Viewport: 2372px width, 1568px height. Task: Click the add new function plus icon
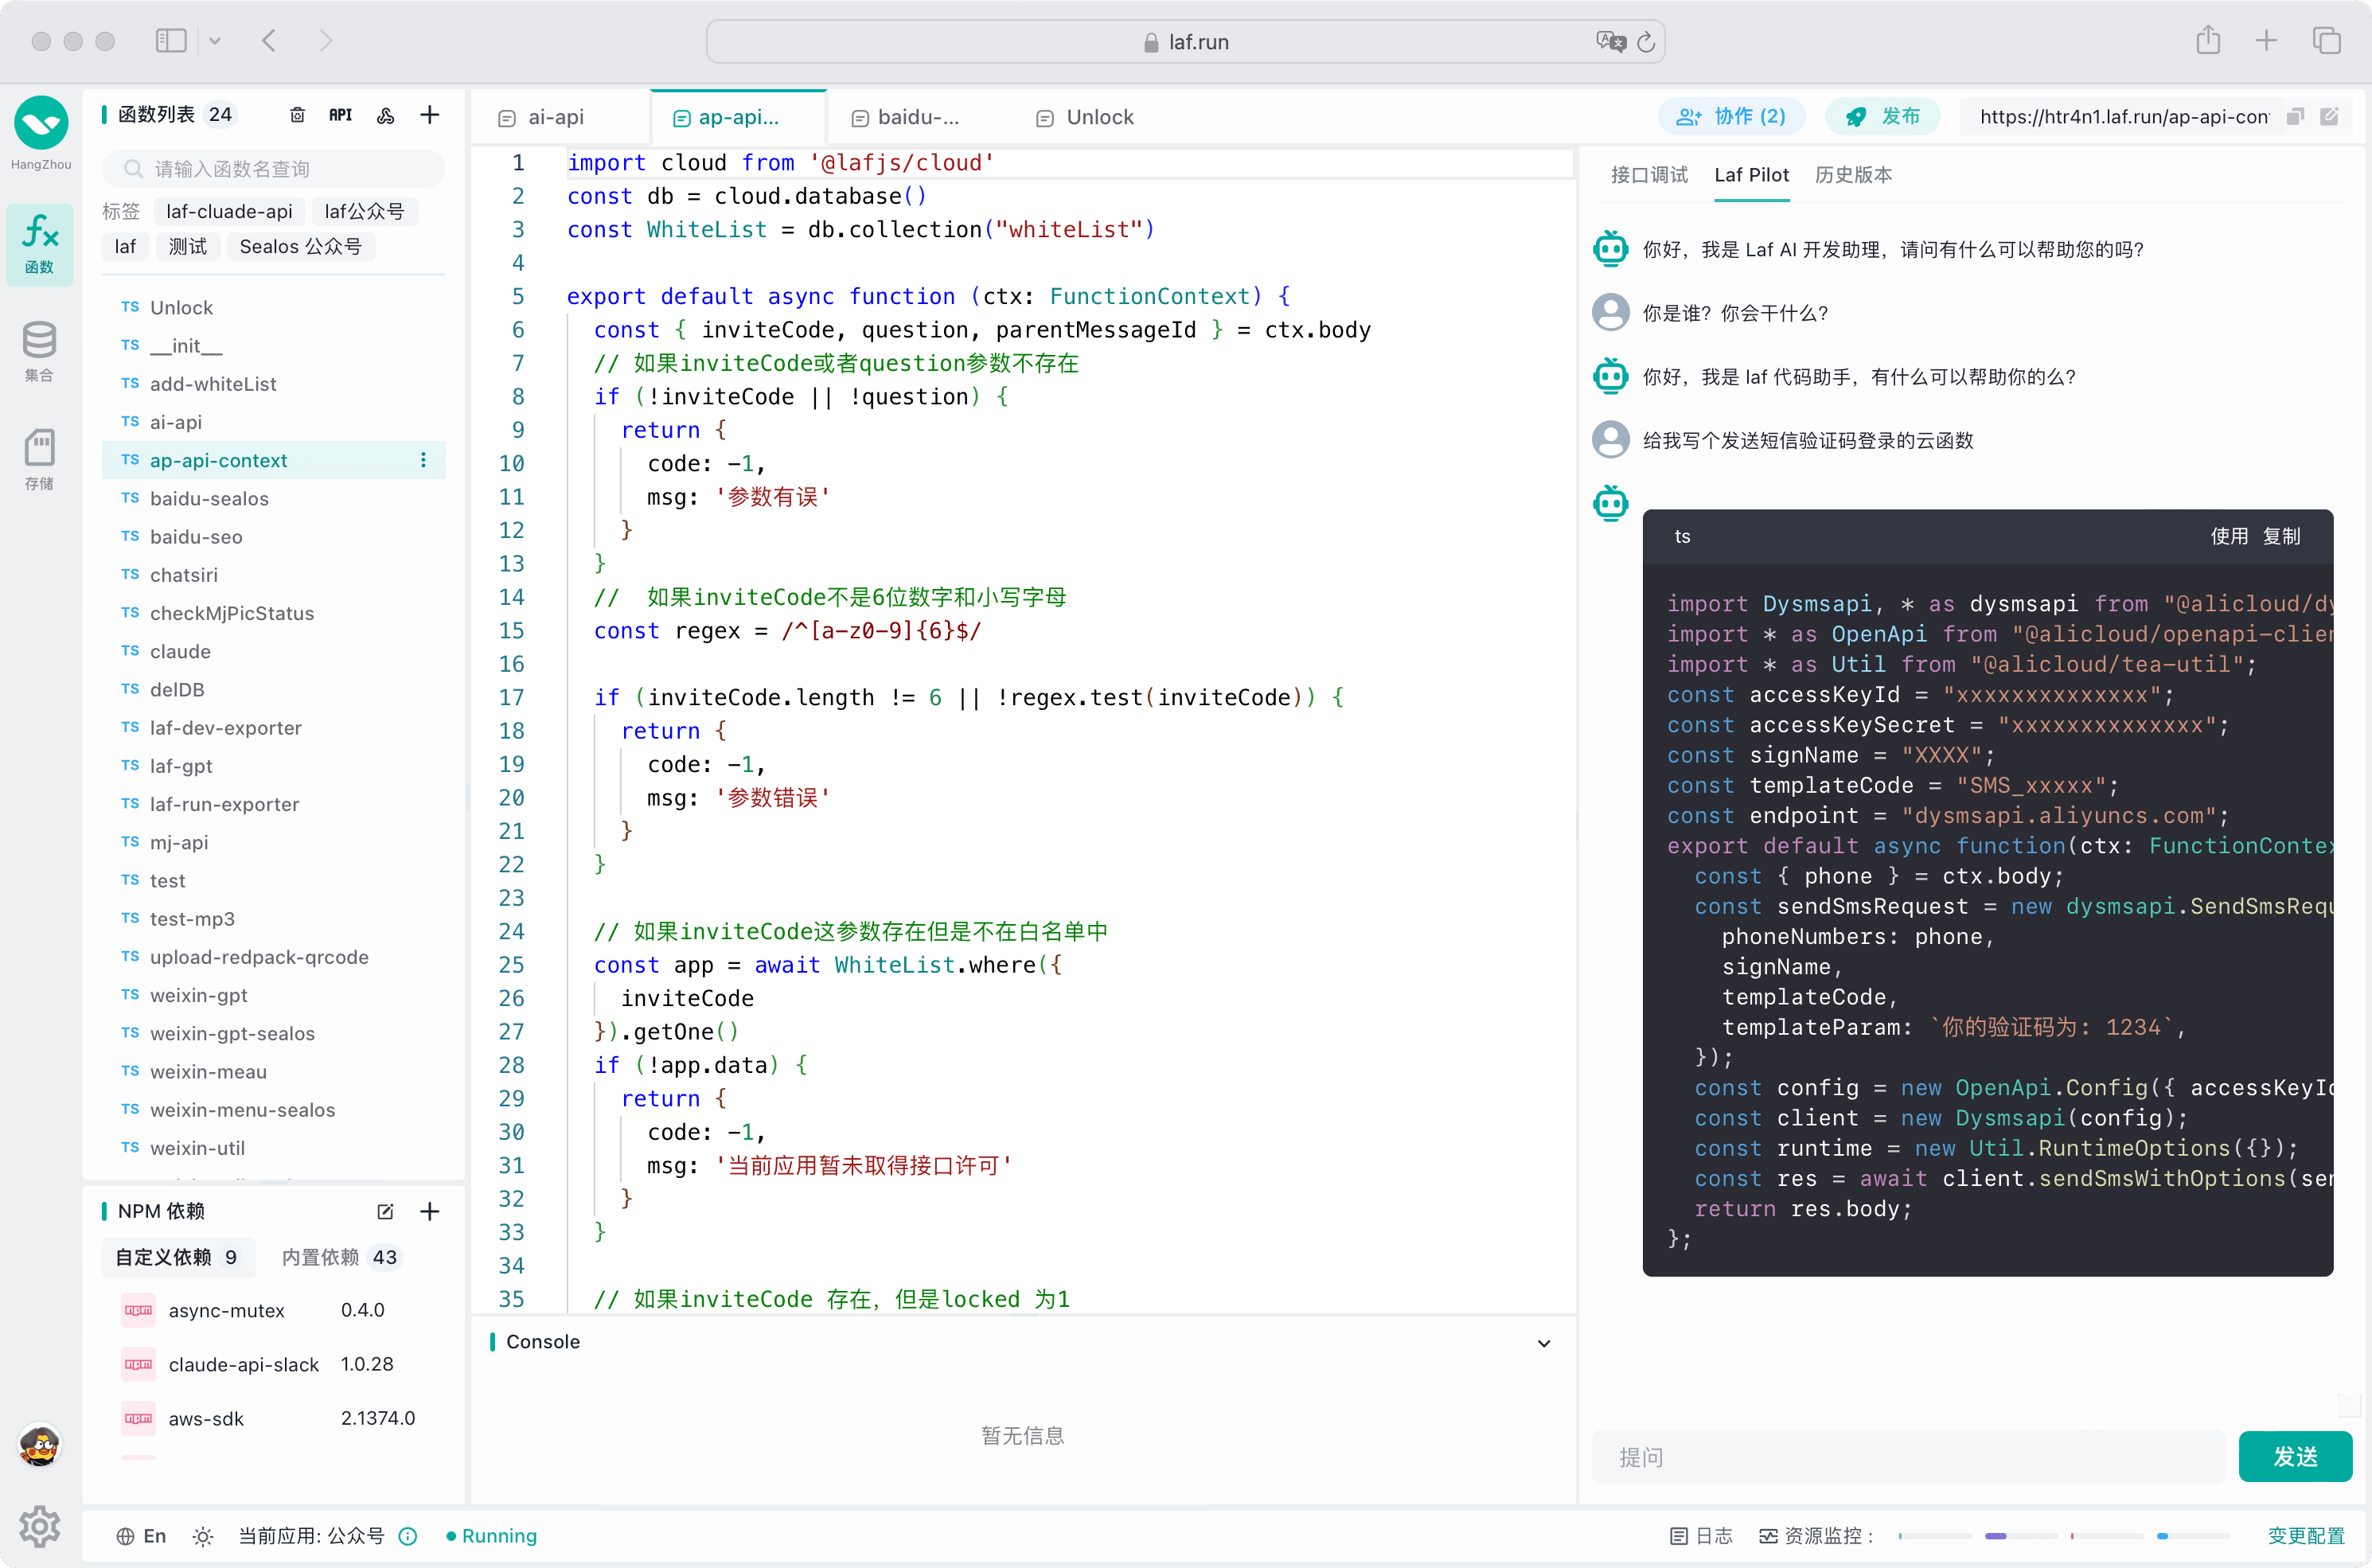click(431, 114)
